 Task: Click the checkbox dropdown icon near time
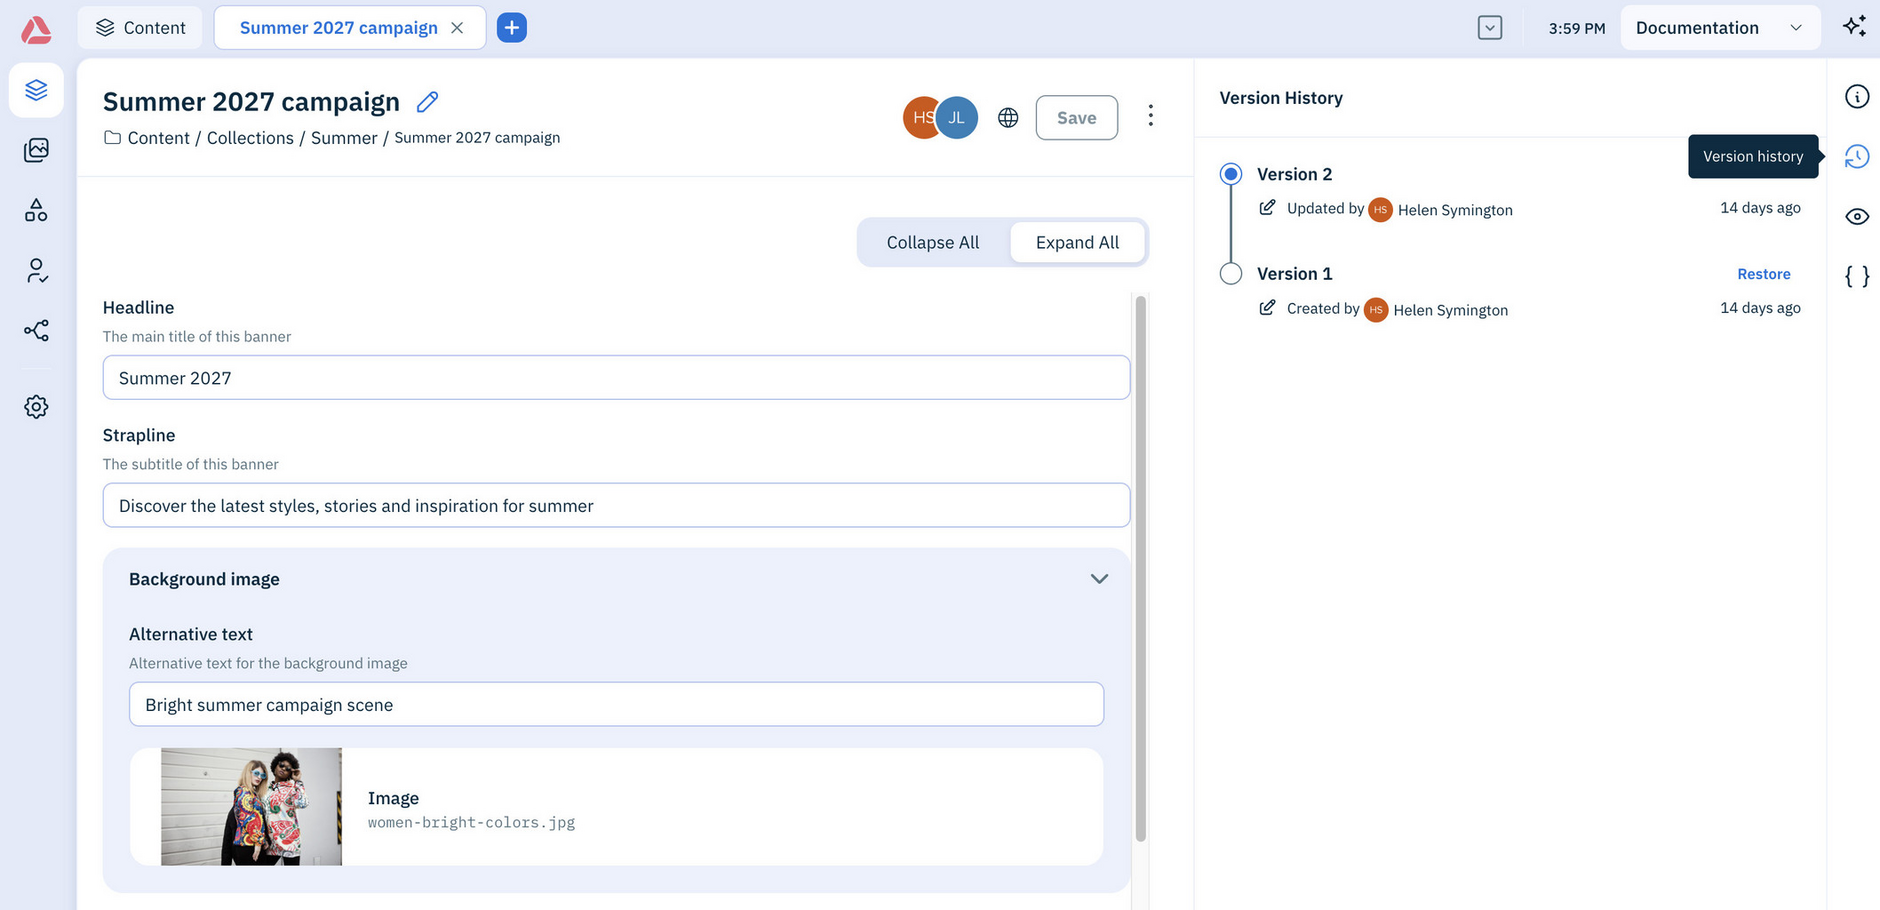tap(1490, 28)
